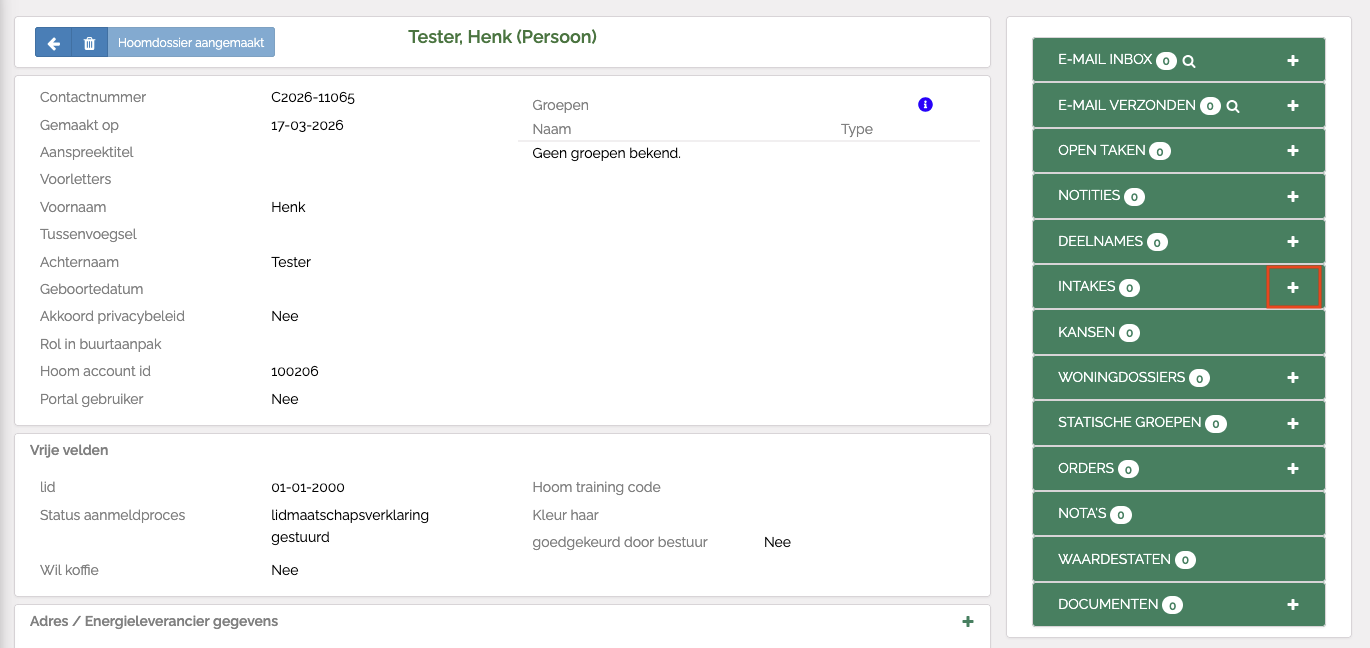This screenshot has height=648, width=1370.
Task: Click the Voornaam value Henk
Action: (x=288, y=207)
